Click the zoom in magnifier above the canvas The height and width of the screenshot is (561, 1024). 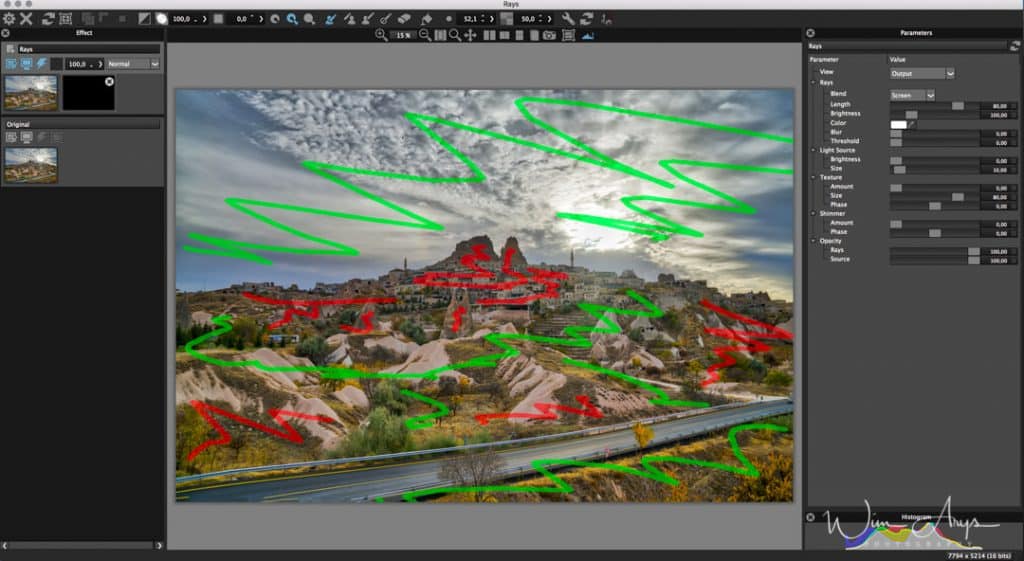point(381,35)
